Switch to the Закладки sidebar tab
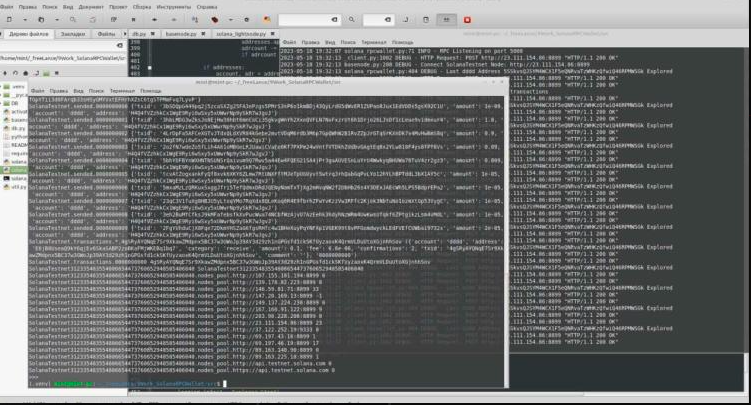This screenshot has width=751, height=405. [73, 34]
